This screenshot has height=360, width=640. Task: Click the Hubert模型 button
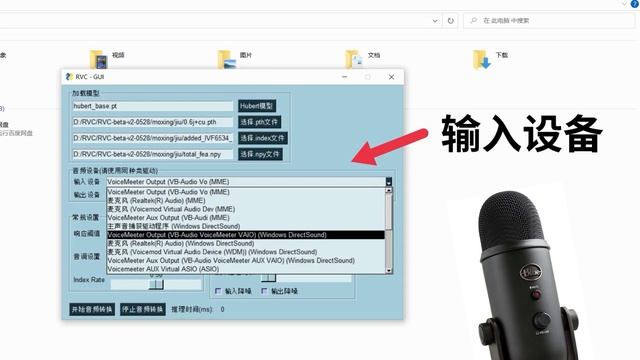pyautogui.click(x=257, y=106)
